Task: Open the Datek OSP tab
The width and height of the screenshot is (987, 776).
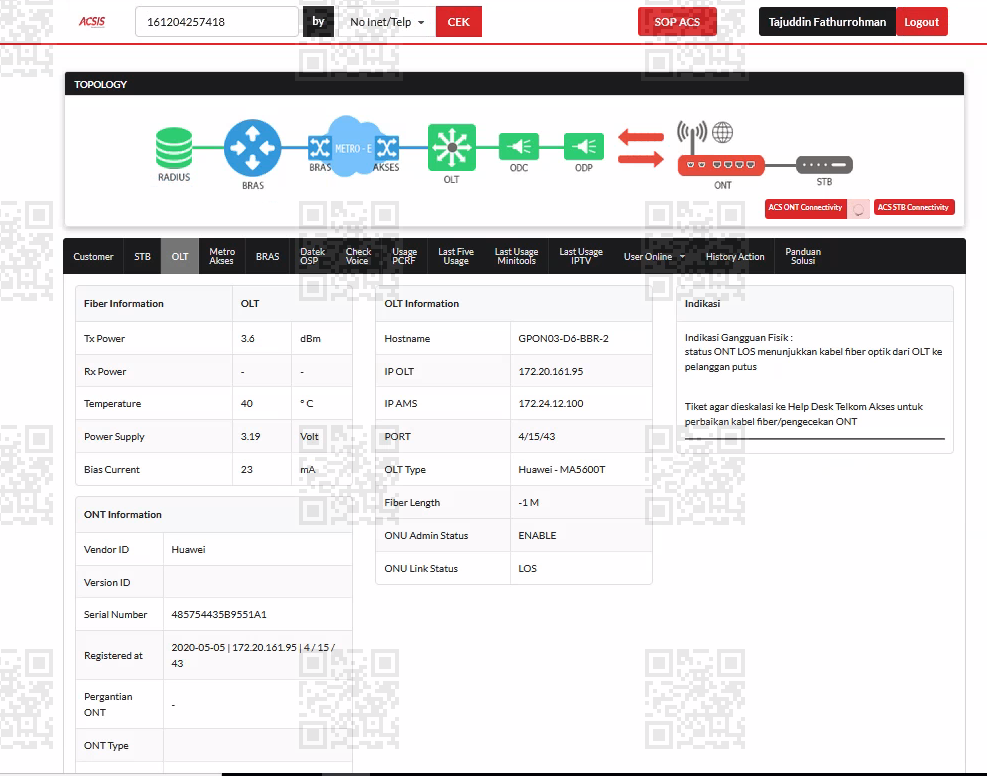Action: coord(312,256)
